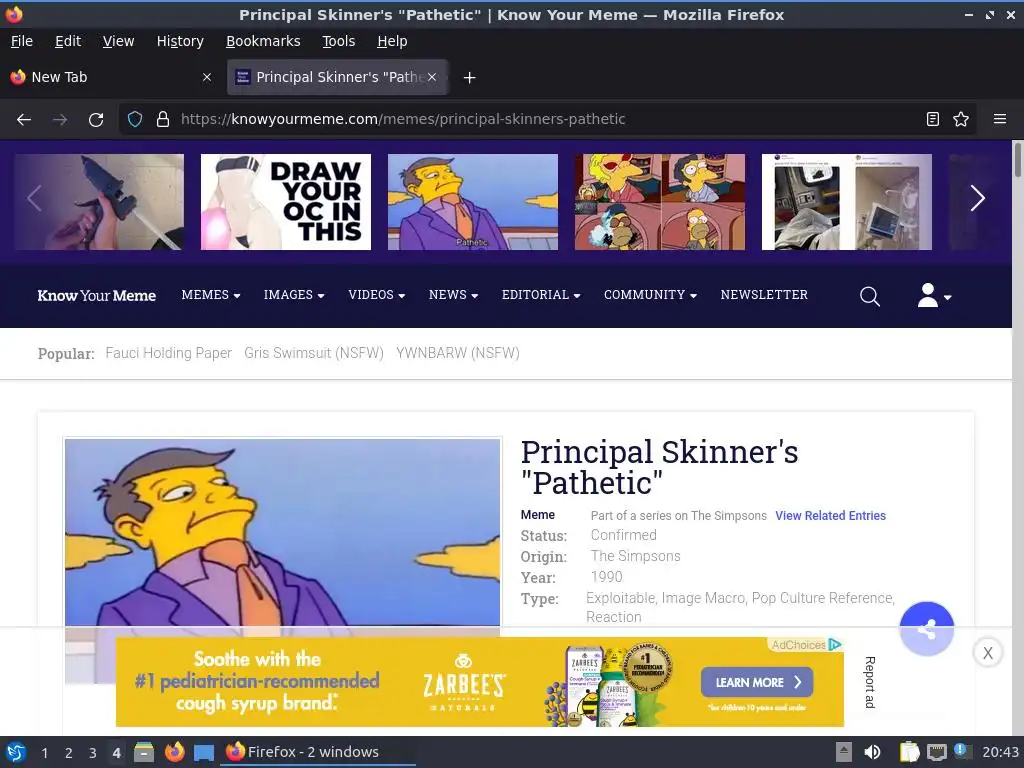Open DRAW YOUR OC IN THIS thumbnail
Image resolution: width=1024 pixels, height=768 pixels.
285,202
